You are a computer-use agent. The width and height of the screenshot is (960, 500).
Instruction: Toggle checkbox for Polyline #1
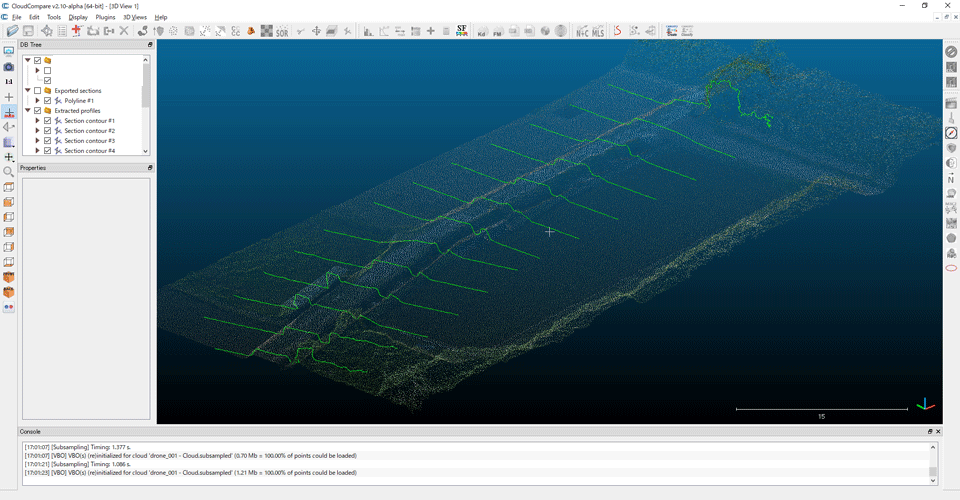(47, 100)
